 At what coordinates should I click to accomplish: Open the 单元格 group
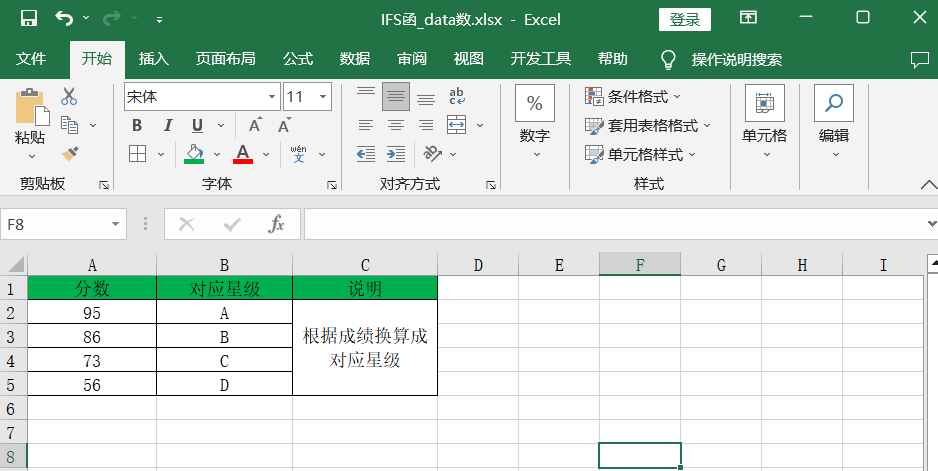[x=765, y=122]
